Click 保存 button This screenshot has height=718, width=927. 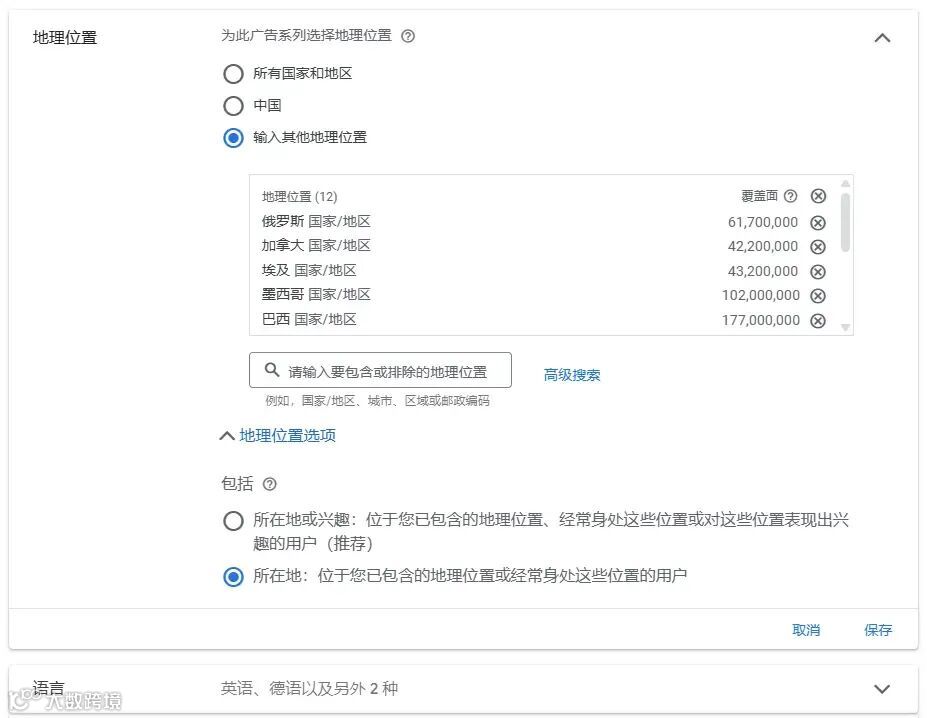pyautogui.click(x=878, y=630)
